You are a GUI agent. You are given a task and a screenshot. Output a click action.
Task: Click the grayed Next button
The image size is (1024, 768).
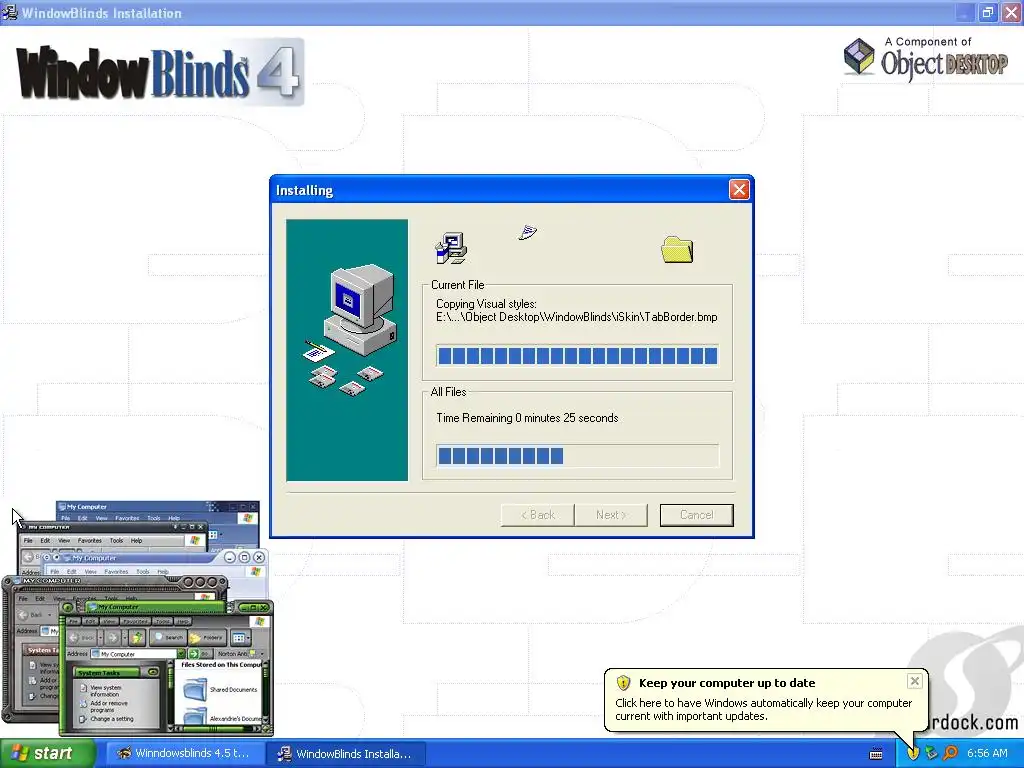pyautogui.click(x=611, y=515)
